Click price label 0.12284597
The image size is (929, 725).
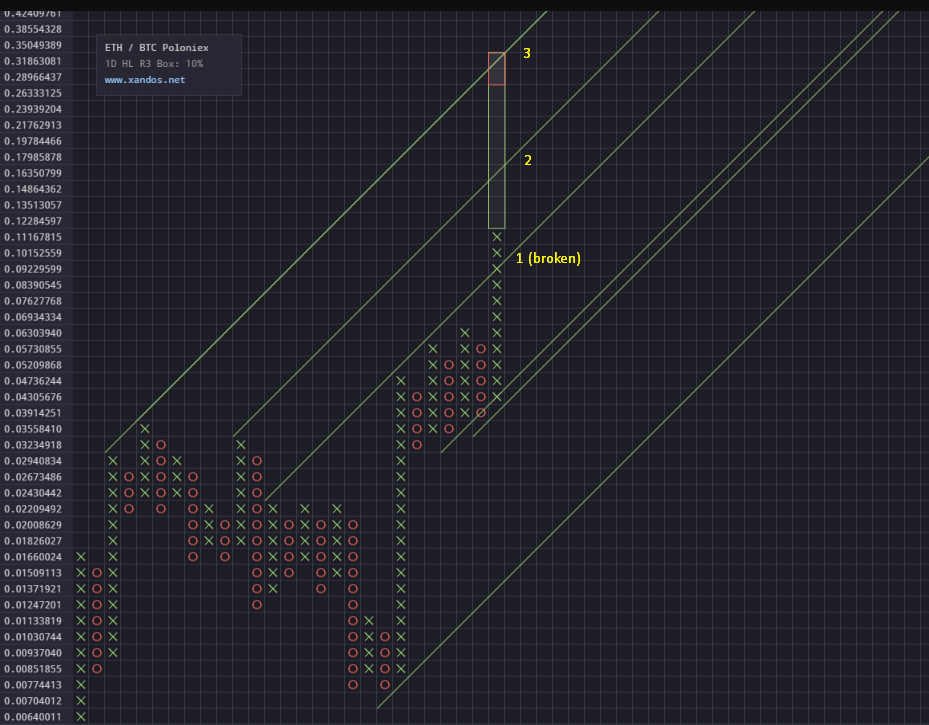pyautogui.click(x=33, y=221)
